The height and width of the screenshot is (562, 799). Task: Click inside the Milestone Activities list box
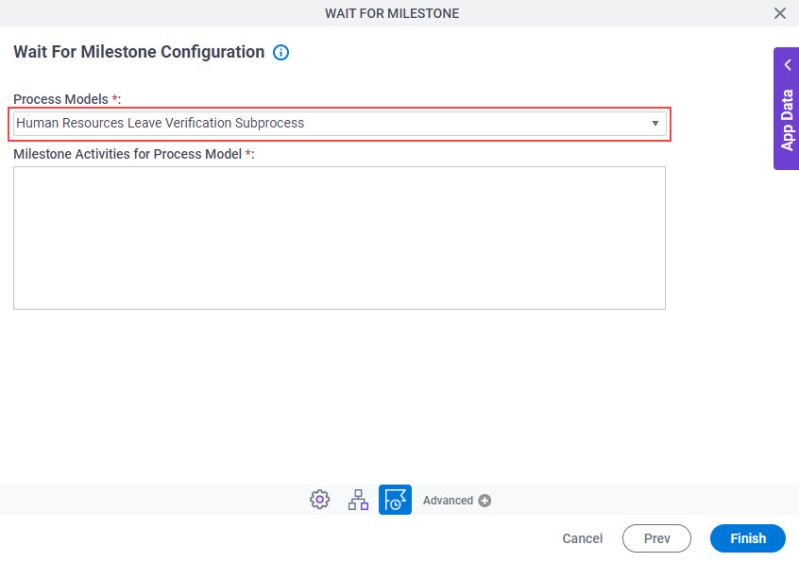(x=339, y=238)
